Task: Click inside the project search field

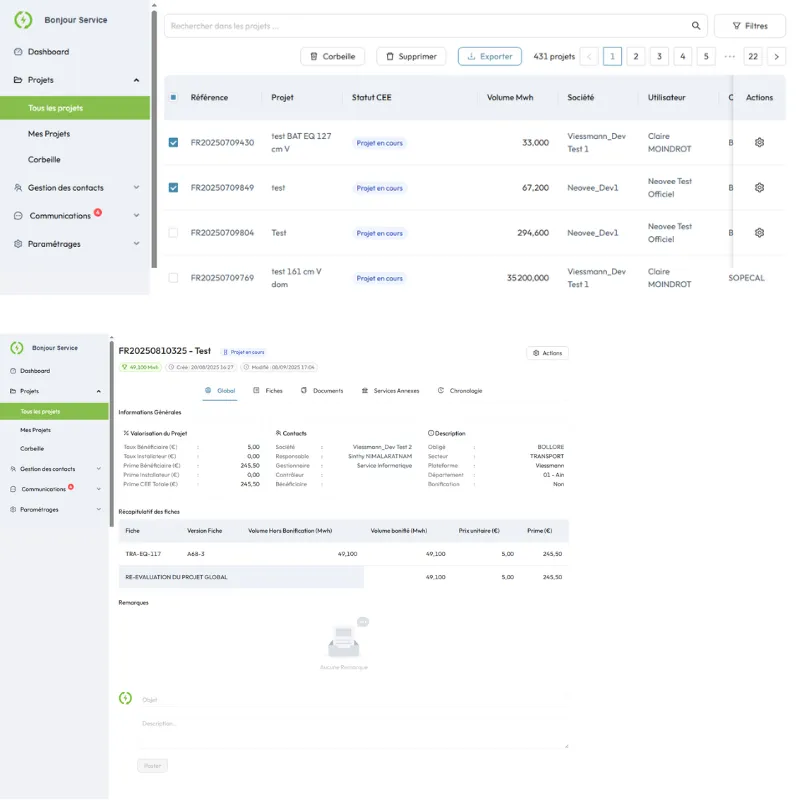Action: tap(400, 24)
